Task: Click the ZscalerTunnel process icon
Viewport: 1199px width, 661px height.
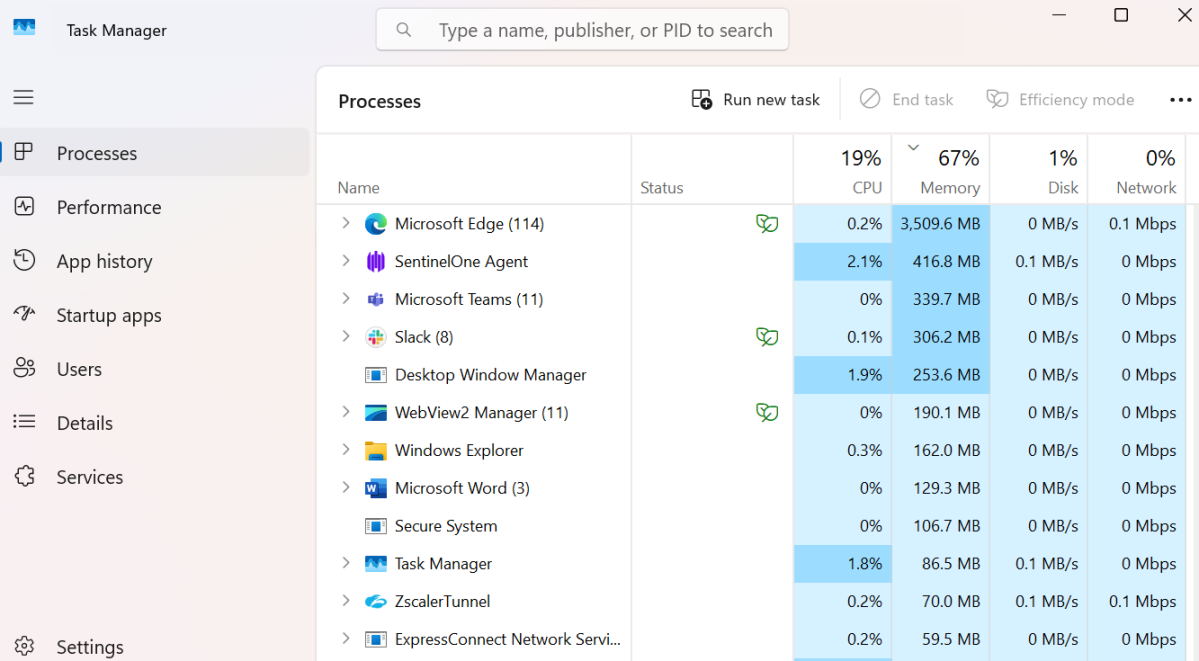Action: [x=375, y=601]
